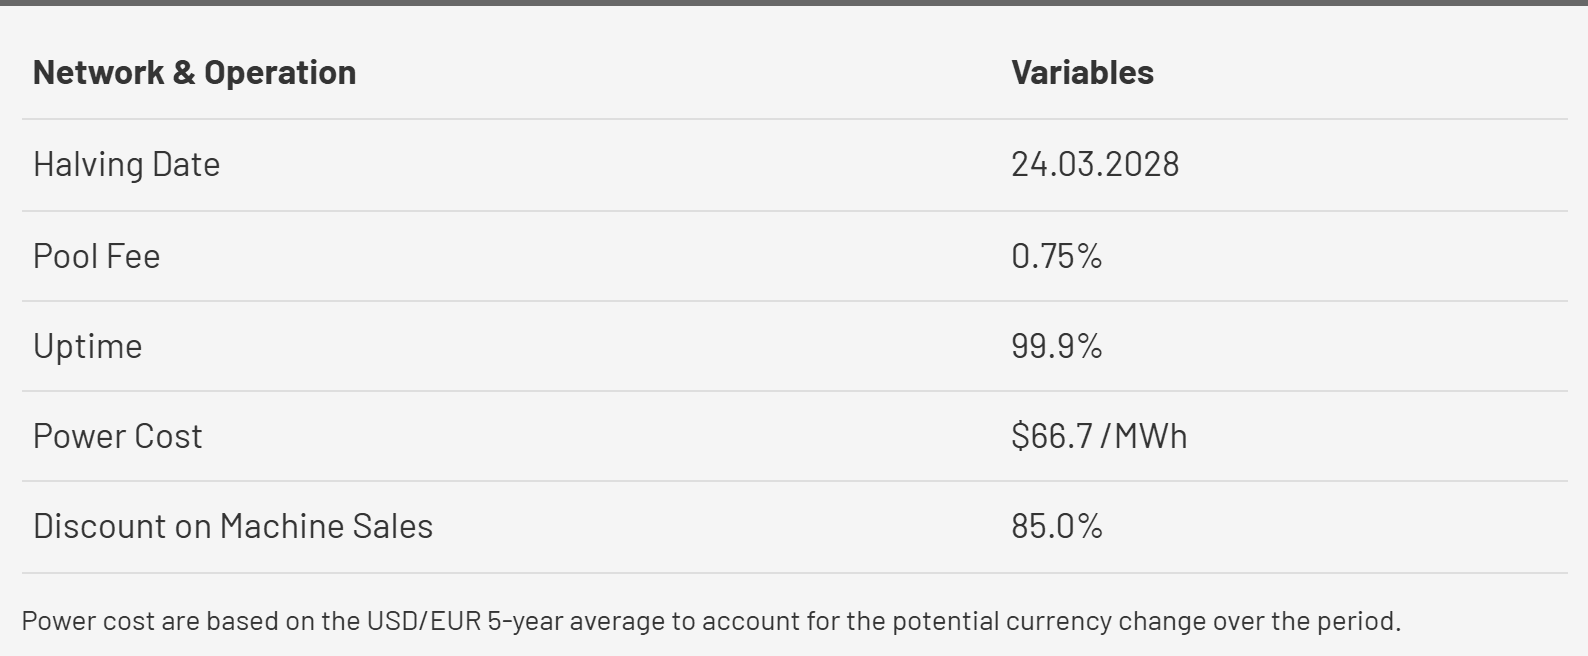Image resolution: width=1588 pixels, height=656 pixels.
Task: Click "USD/EUR" in the footnote
Action: 423,621
